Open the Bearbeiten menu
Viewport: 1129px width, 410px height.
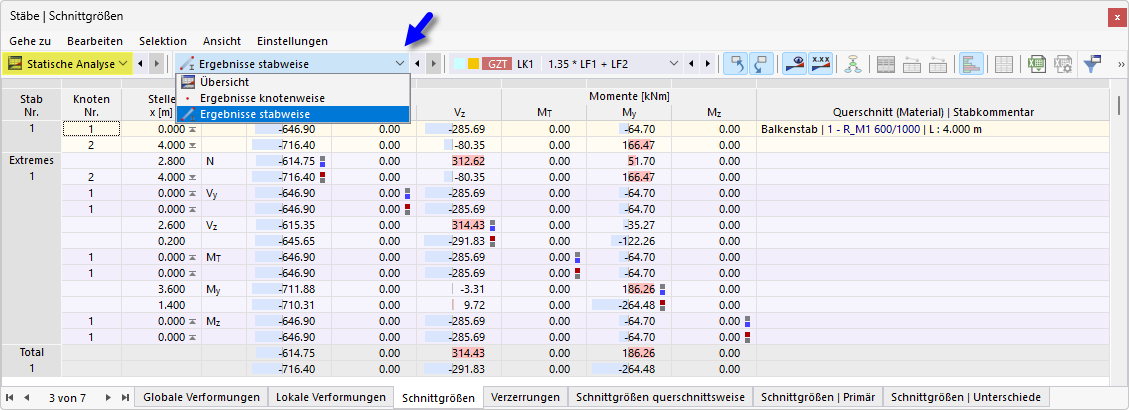pos(95,41)
